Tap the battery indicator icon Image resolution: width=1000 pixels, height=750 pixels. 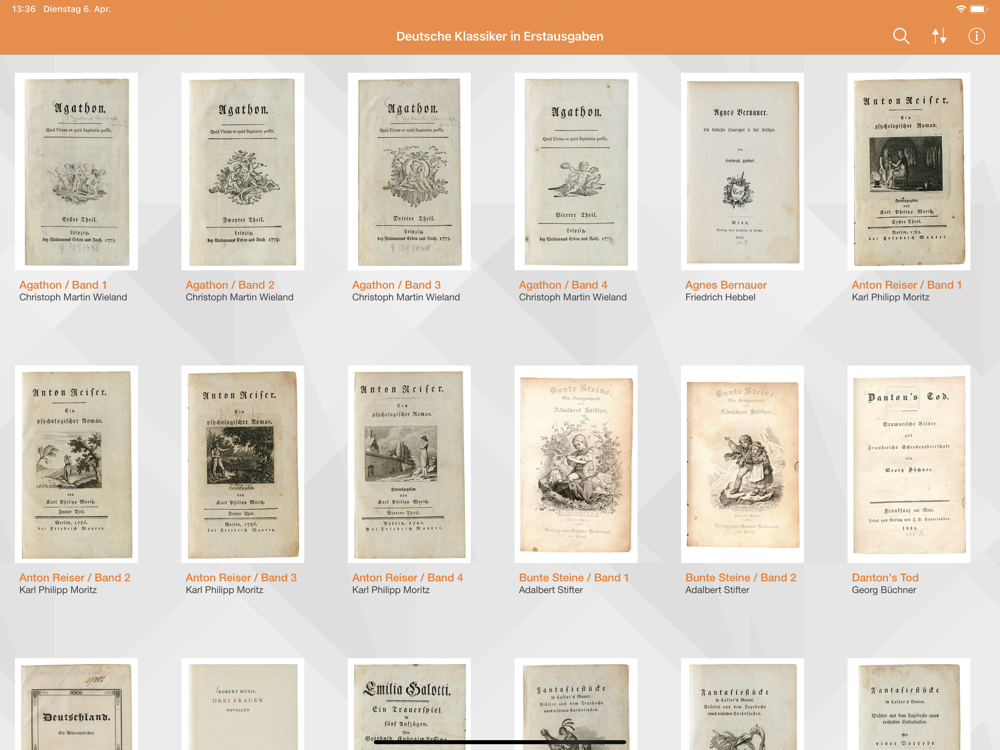(x=978, y=9)
